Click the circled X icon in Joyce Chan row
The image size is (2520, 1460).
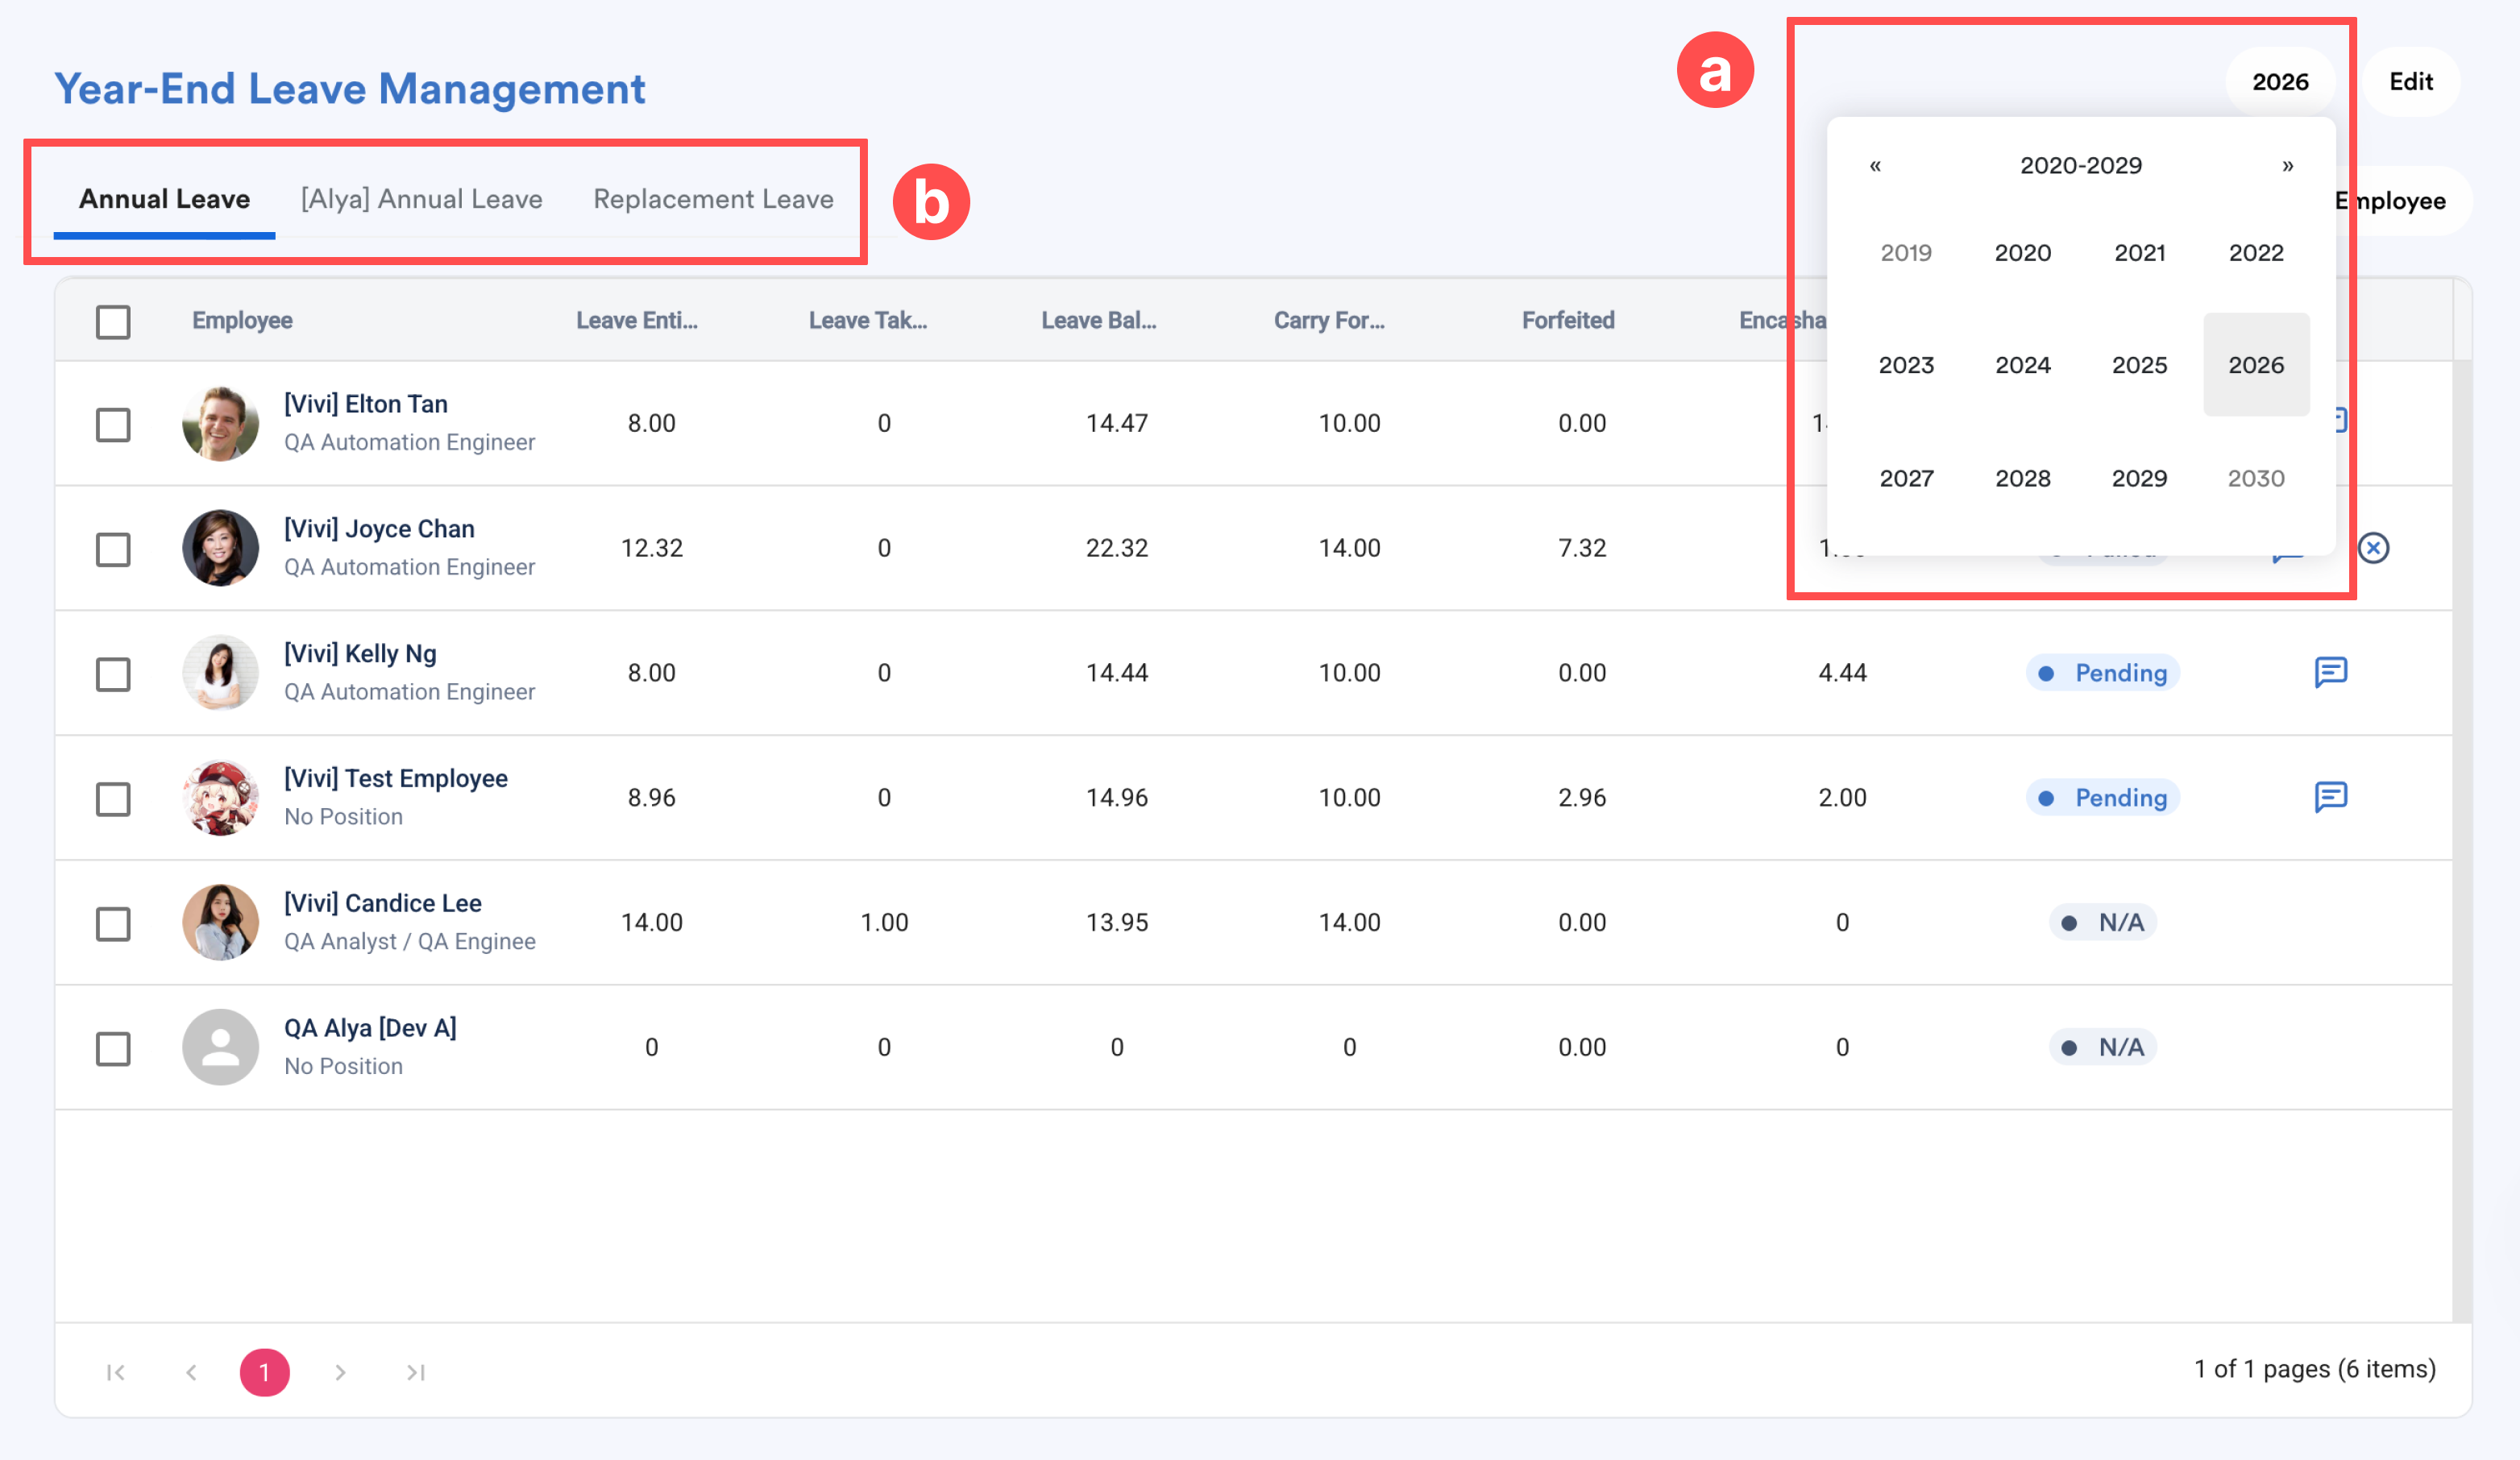tap(2373, 548)
